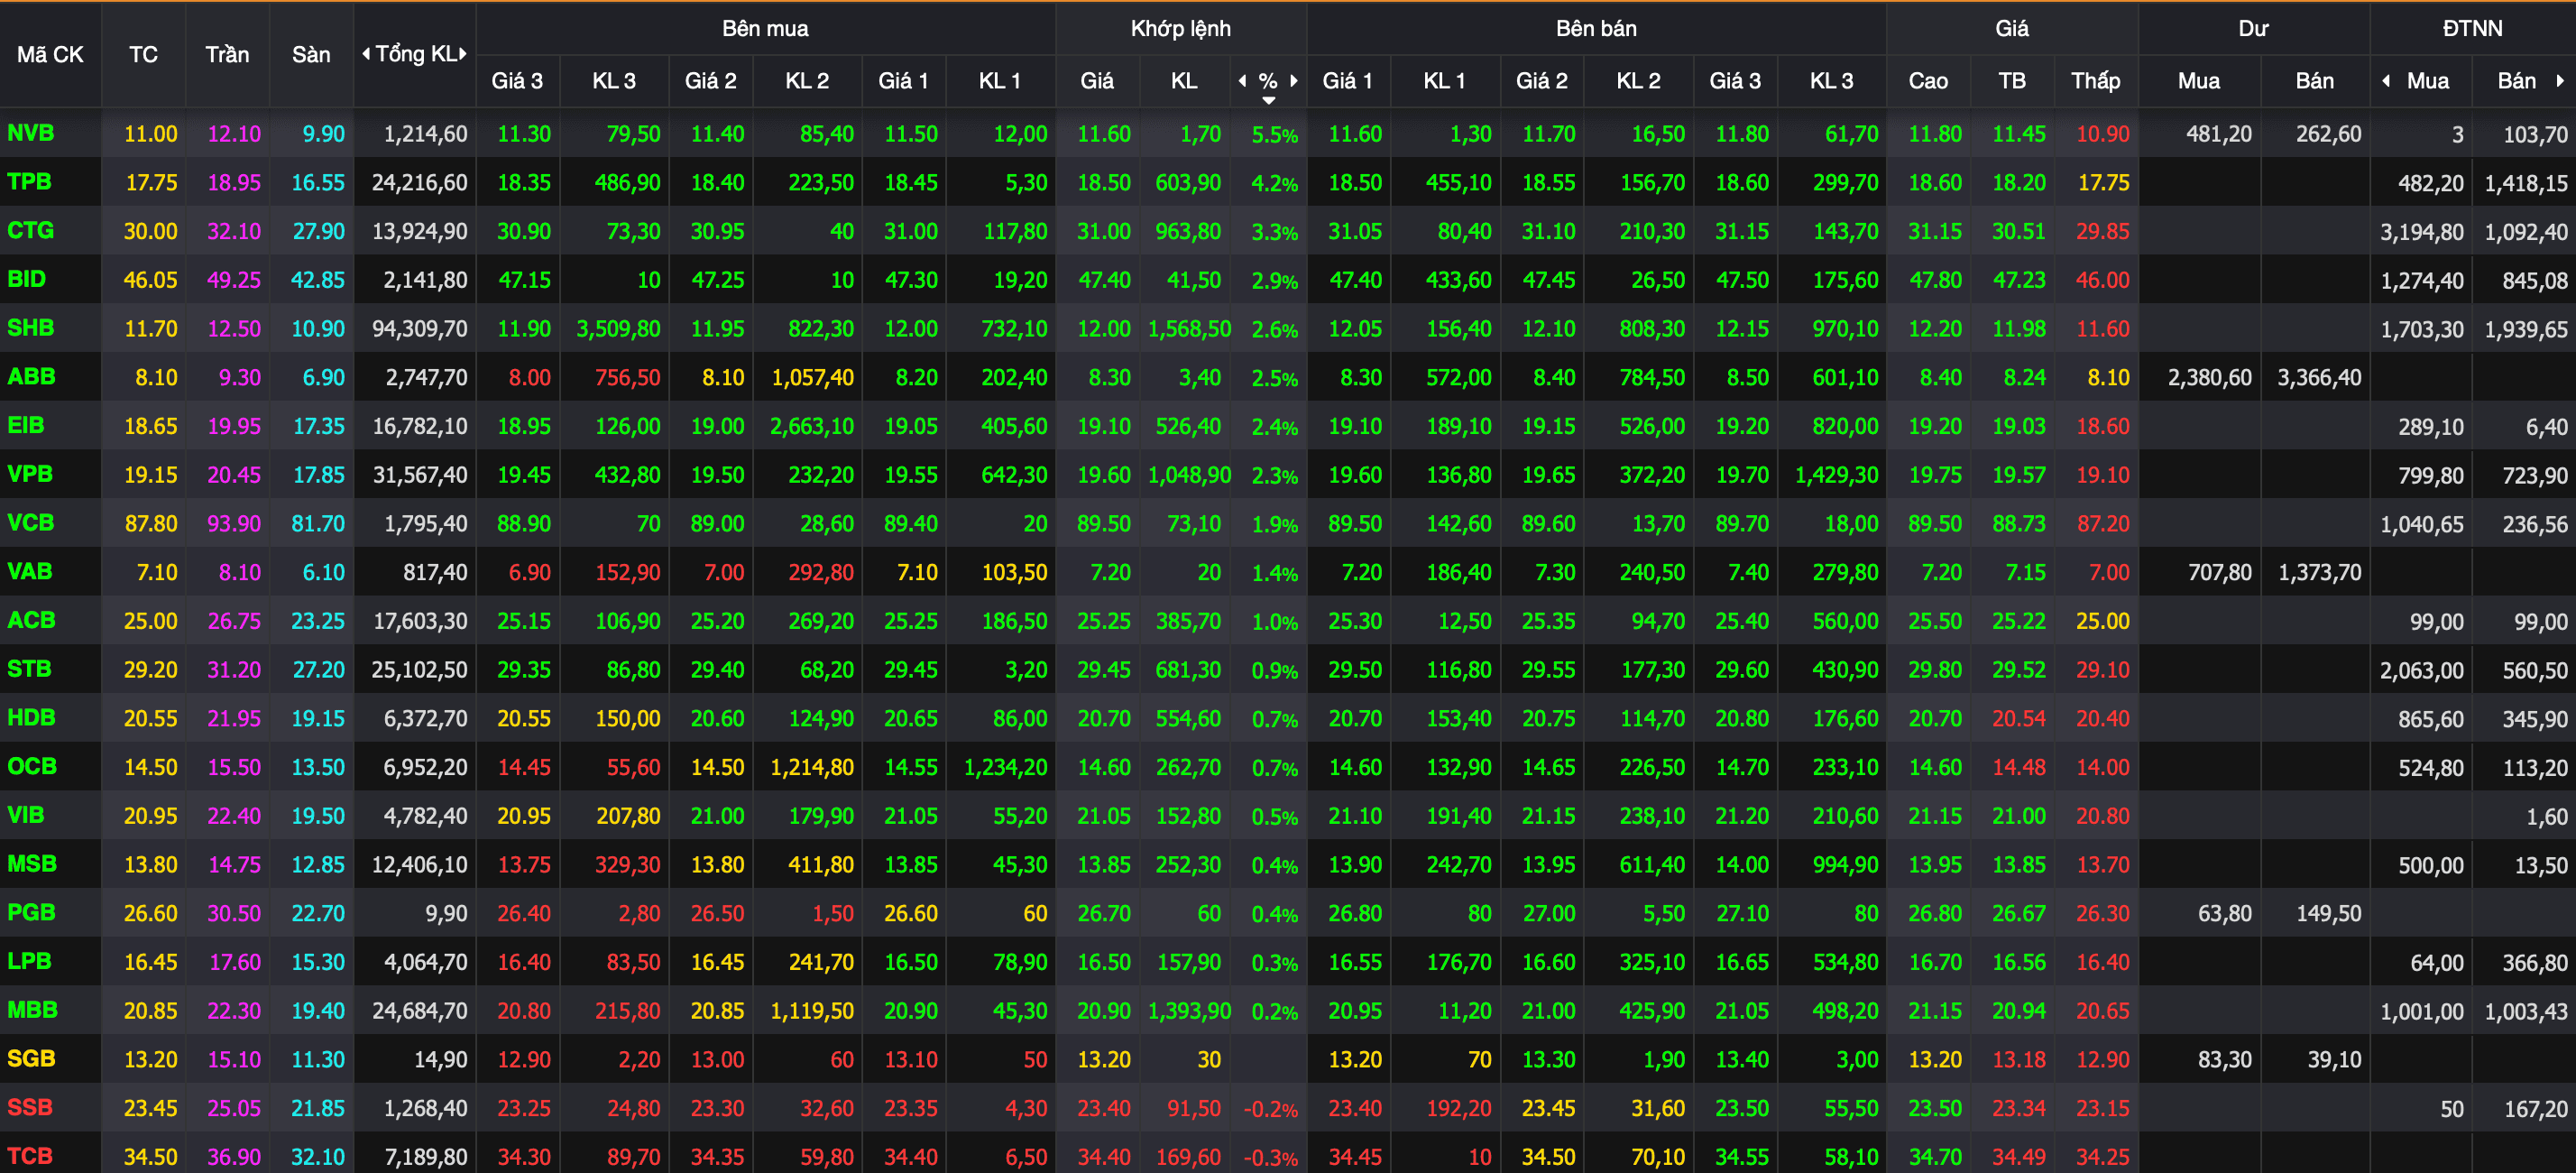The height and width of the screenshot is (1173, 2576).
Task: Open the NVB stock symbol
Action: 31,133
